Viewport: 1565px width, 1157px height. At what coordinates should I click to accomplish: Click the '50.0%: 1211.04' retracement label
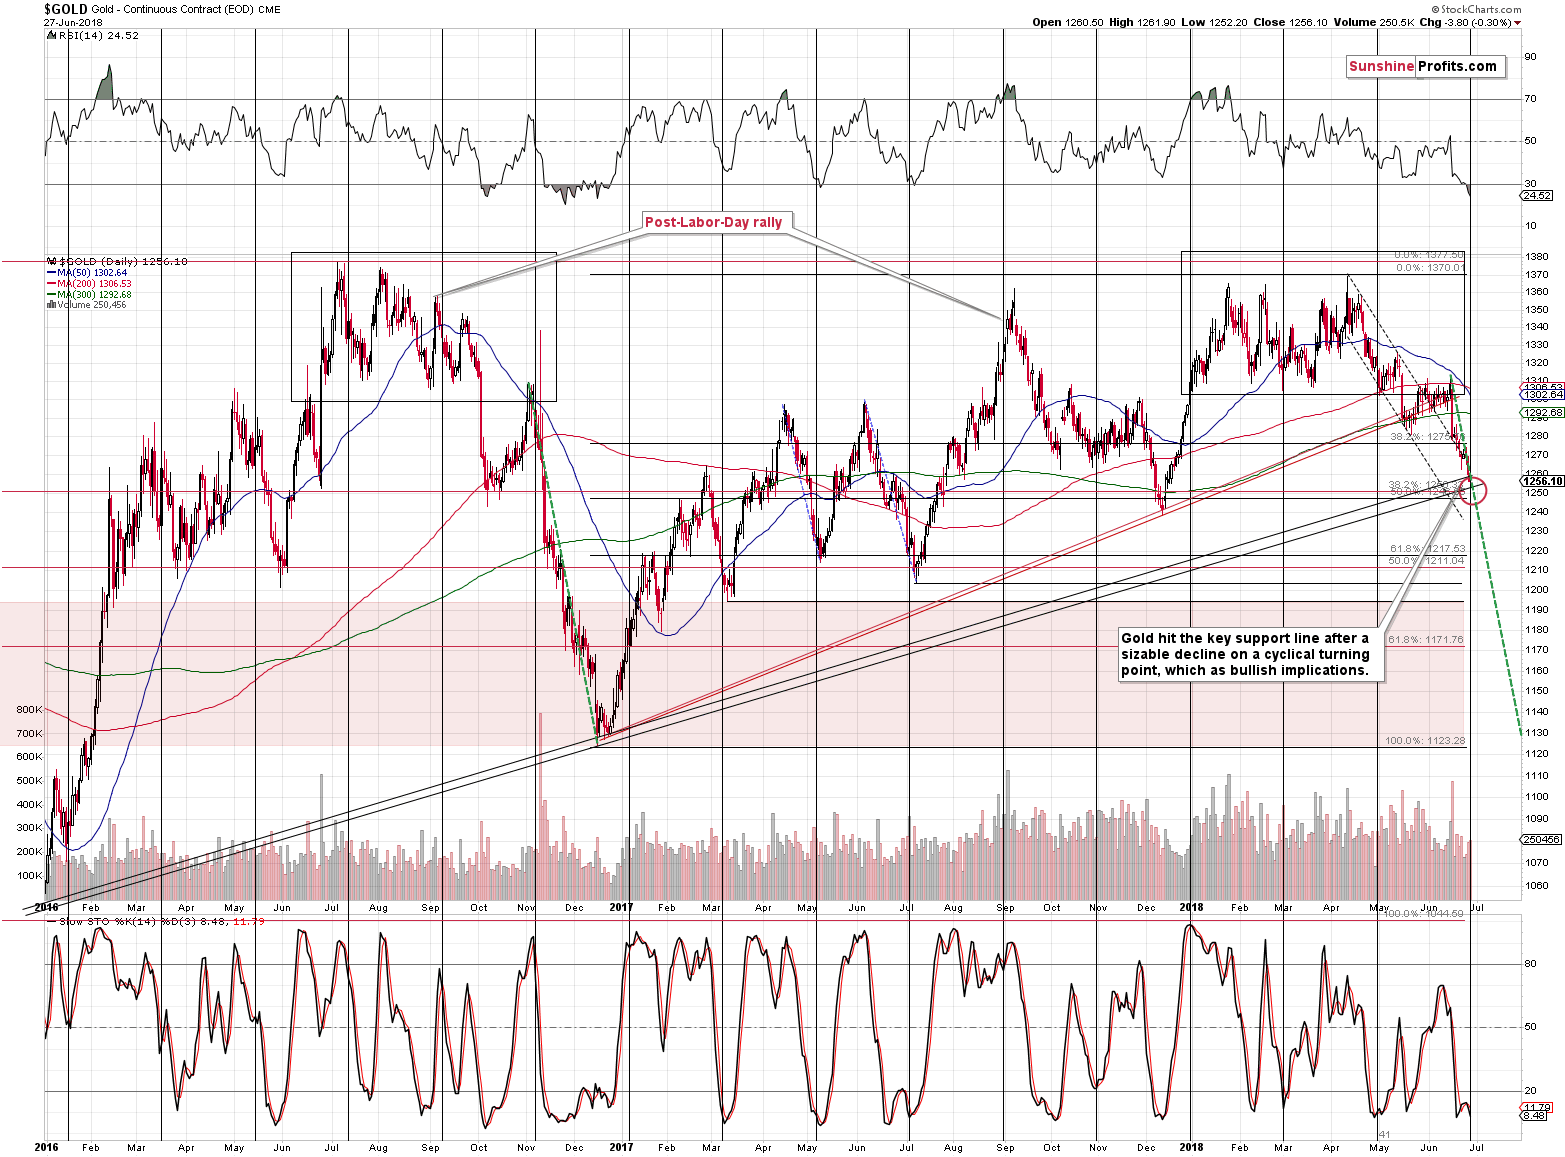[x=1427, y=561]
